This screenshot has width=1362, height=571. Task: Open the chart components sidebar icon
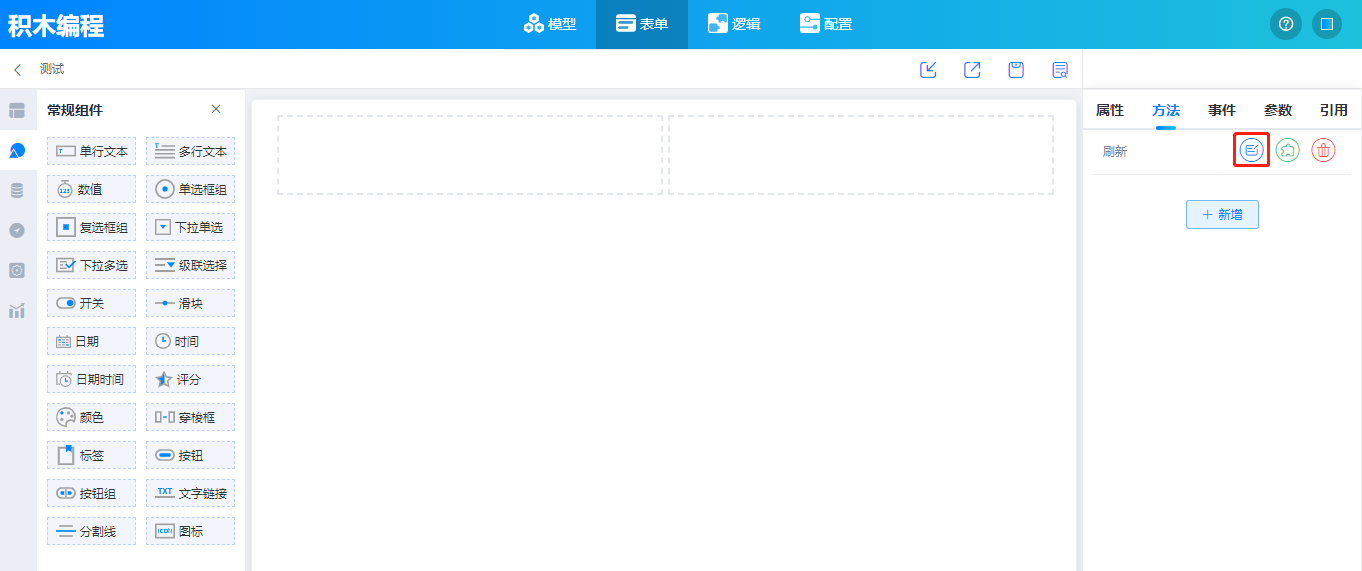coord(17,310)
